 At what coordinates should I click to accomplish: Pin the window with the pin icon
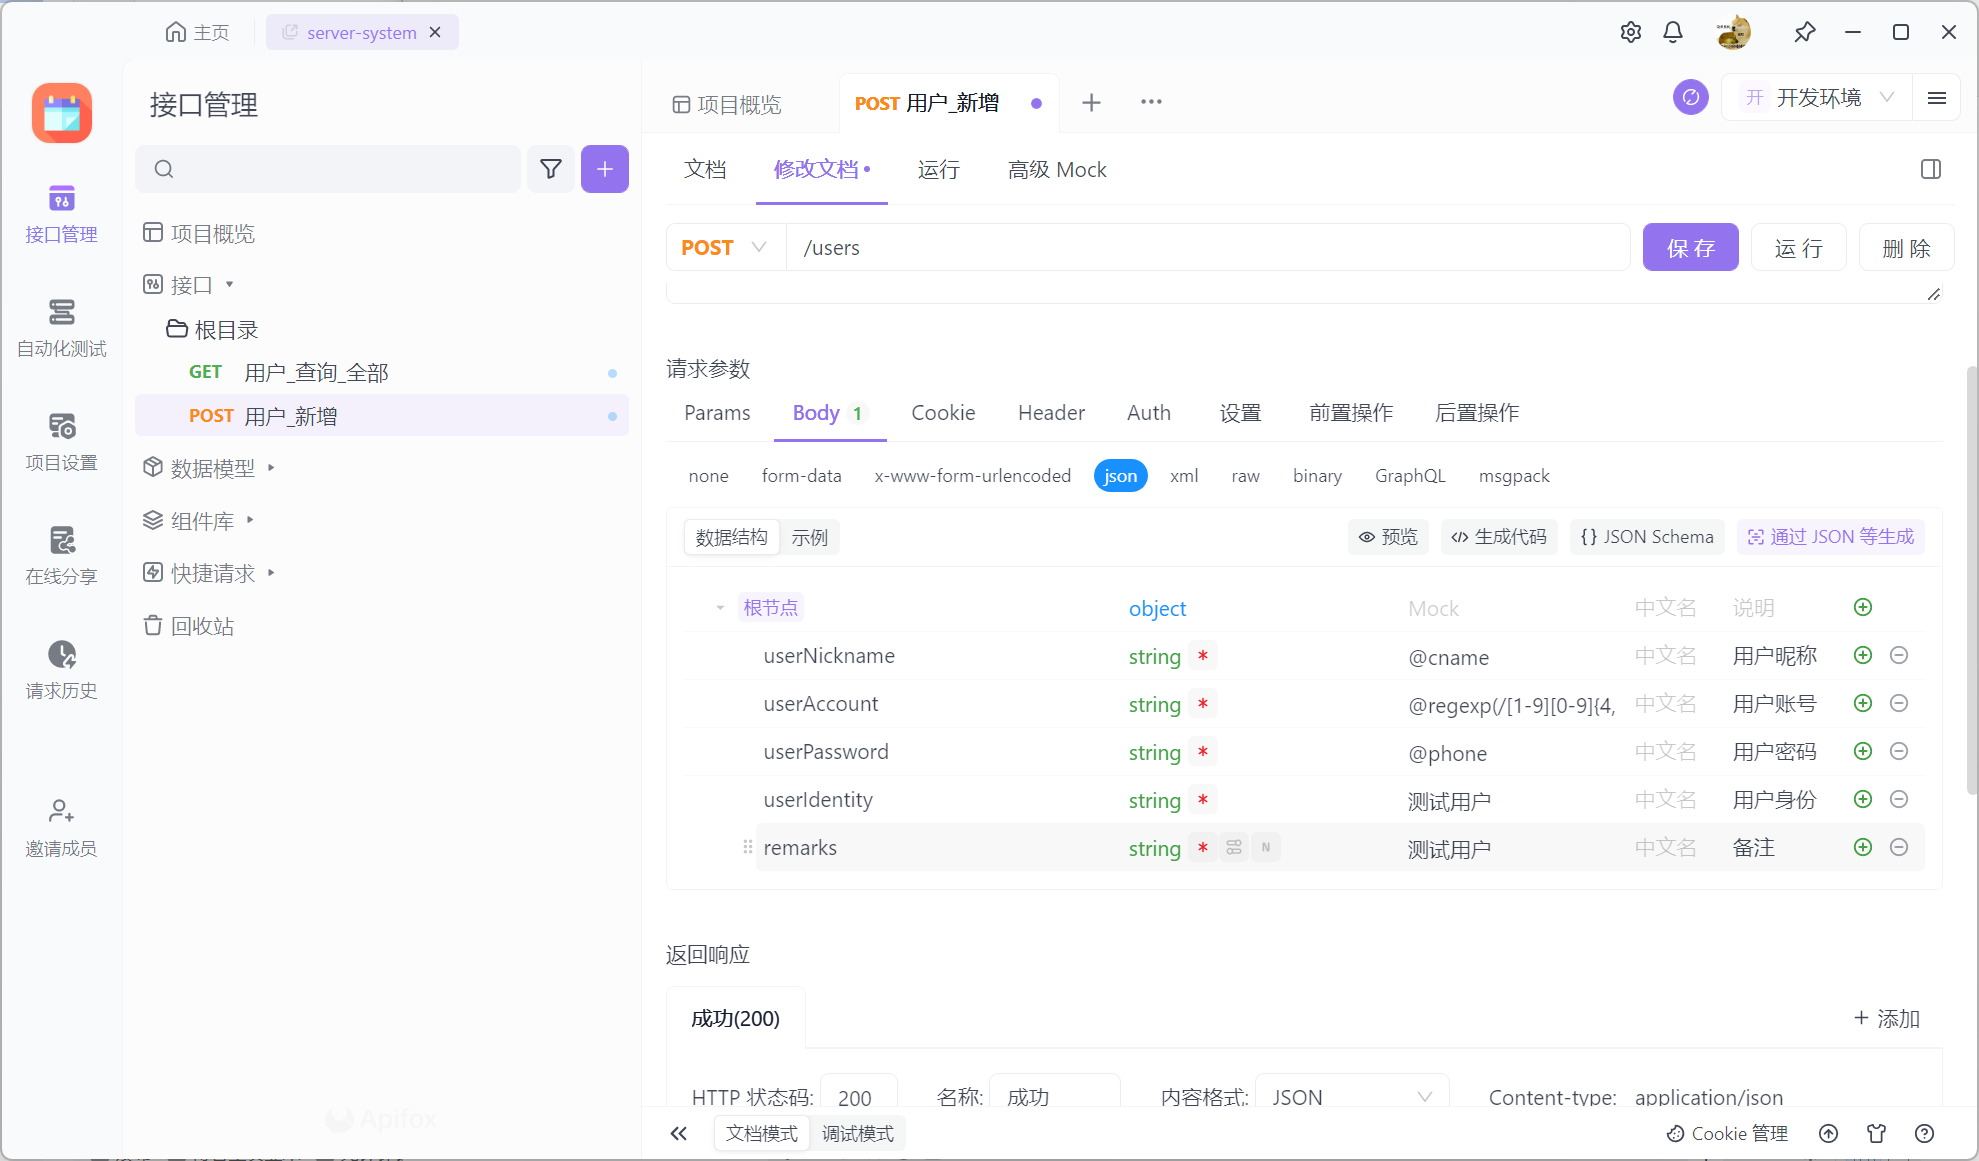pyautogui.click(x=1805, y=32)
